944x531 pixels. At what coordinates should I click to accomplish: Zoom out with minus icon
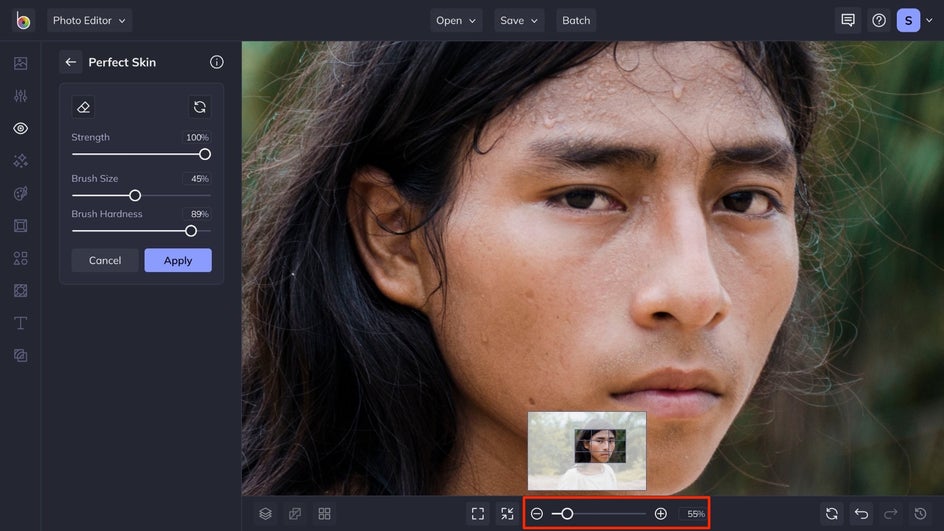pyautogui.click(x=537, y=514)
